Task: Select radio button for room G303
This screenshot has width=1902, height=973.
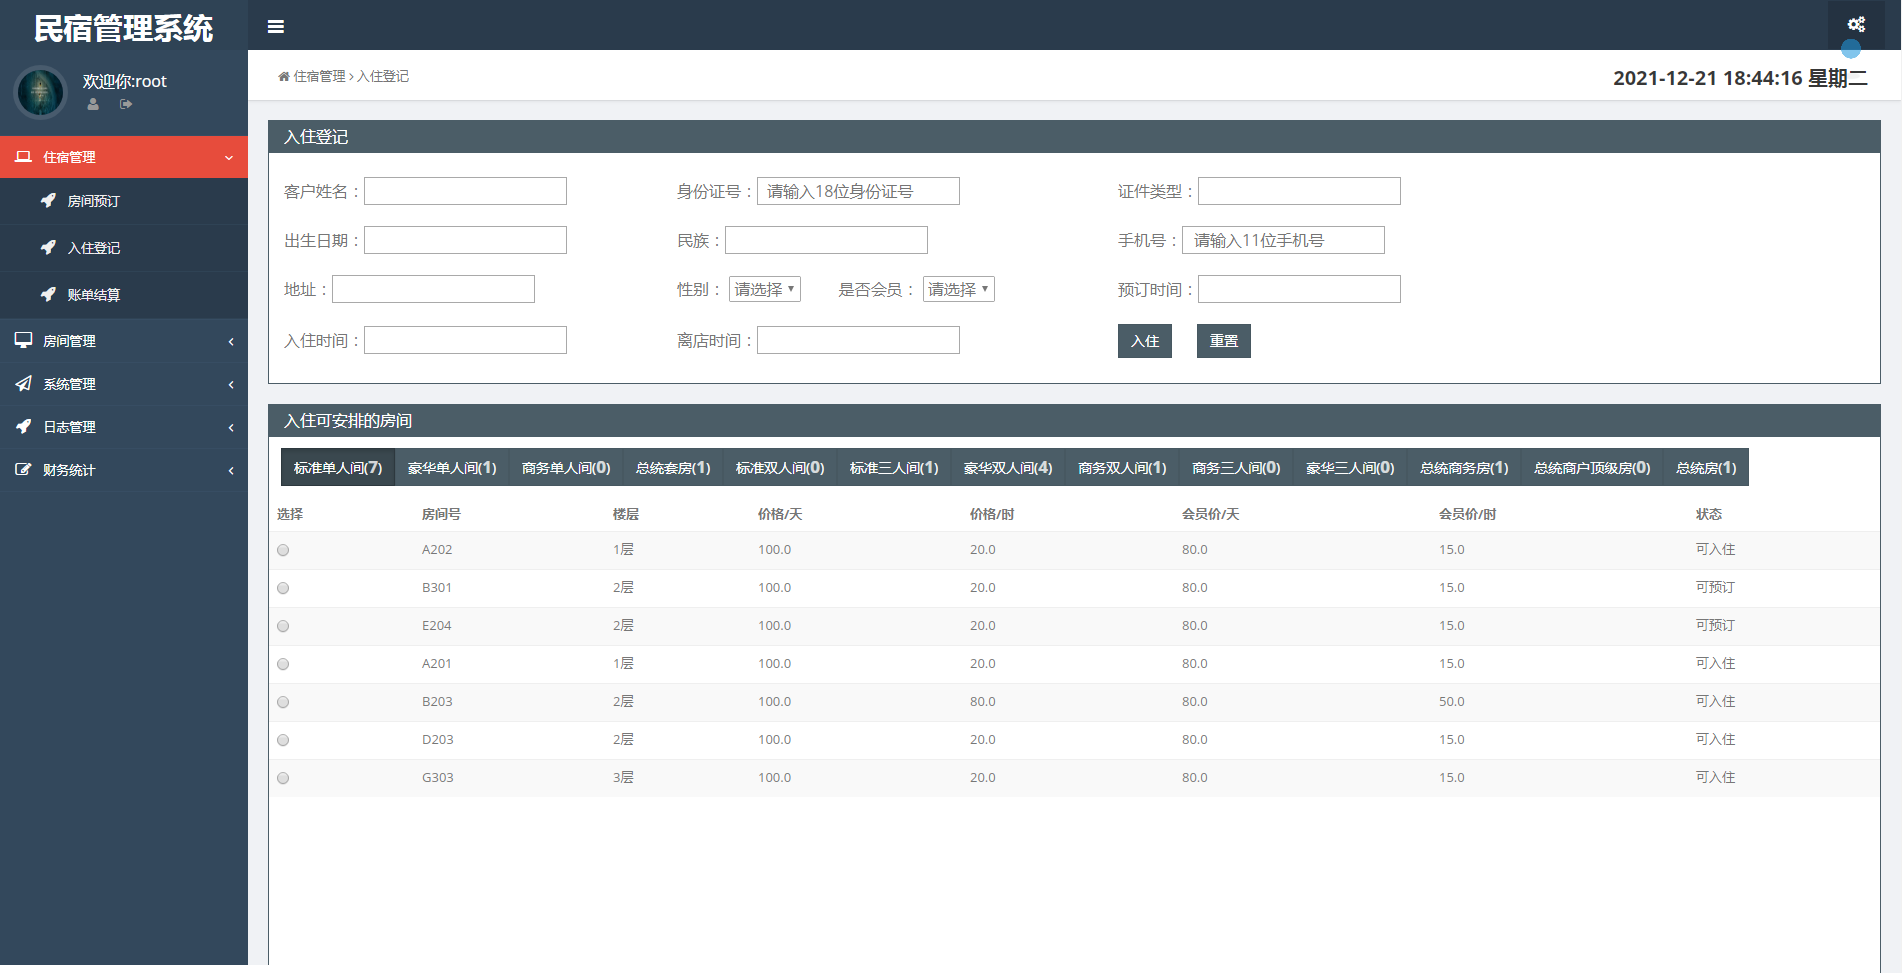Action: pyautogui.click(x=283, y=778)
